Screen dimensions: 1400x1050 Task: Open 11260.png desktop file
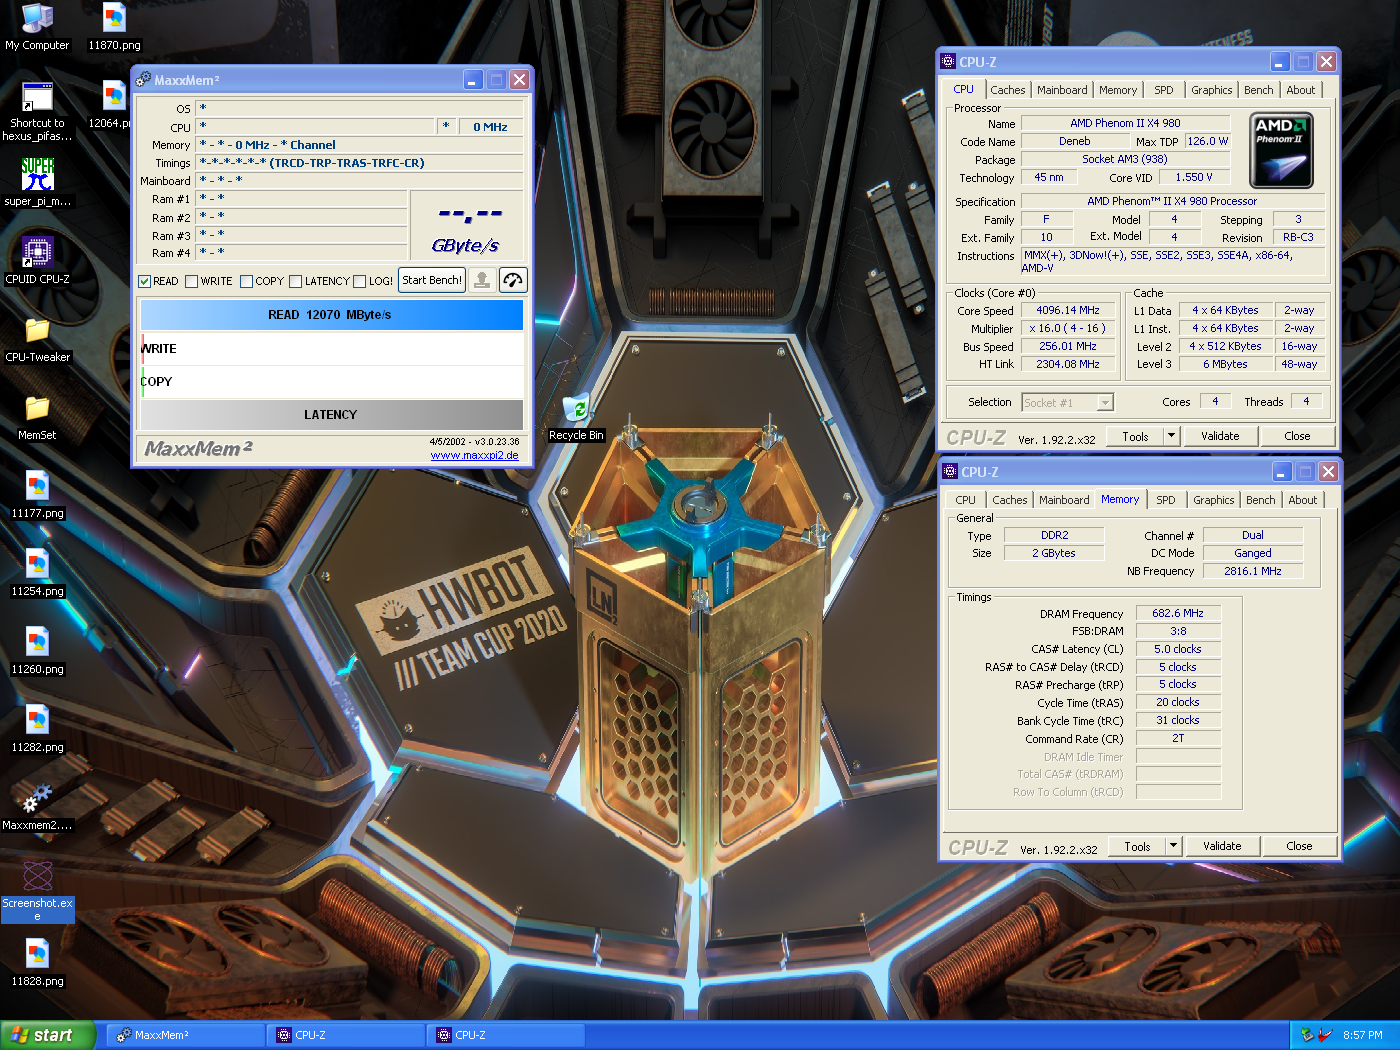point(37,651)
